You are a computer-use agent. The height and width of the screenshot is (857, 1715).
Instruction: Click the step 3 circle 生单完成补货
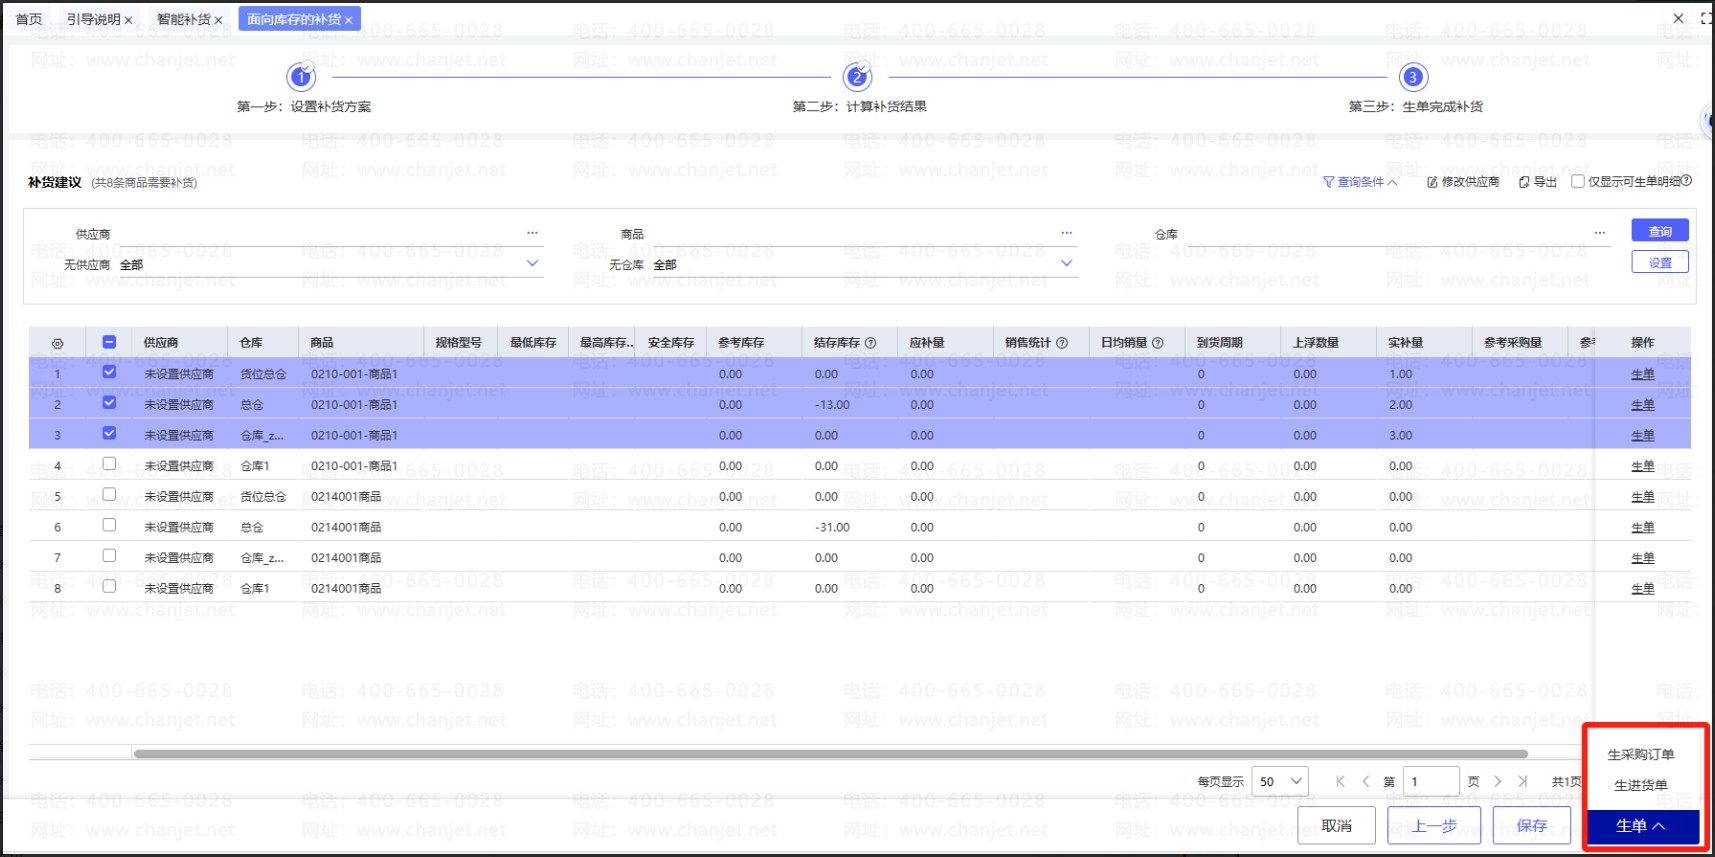point(1412,77)
